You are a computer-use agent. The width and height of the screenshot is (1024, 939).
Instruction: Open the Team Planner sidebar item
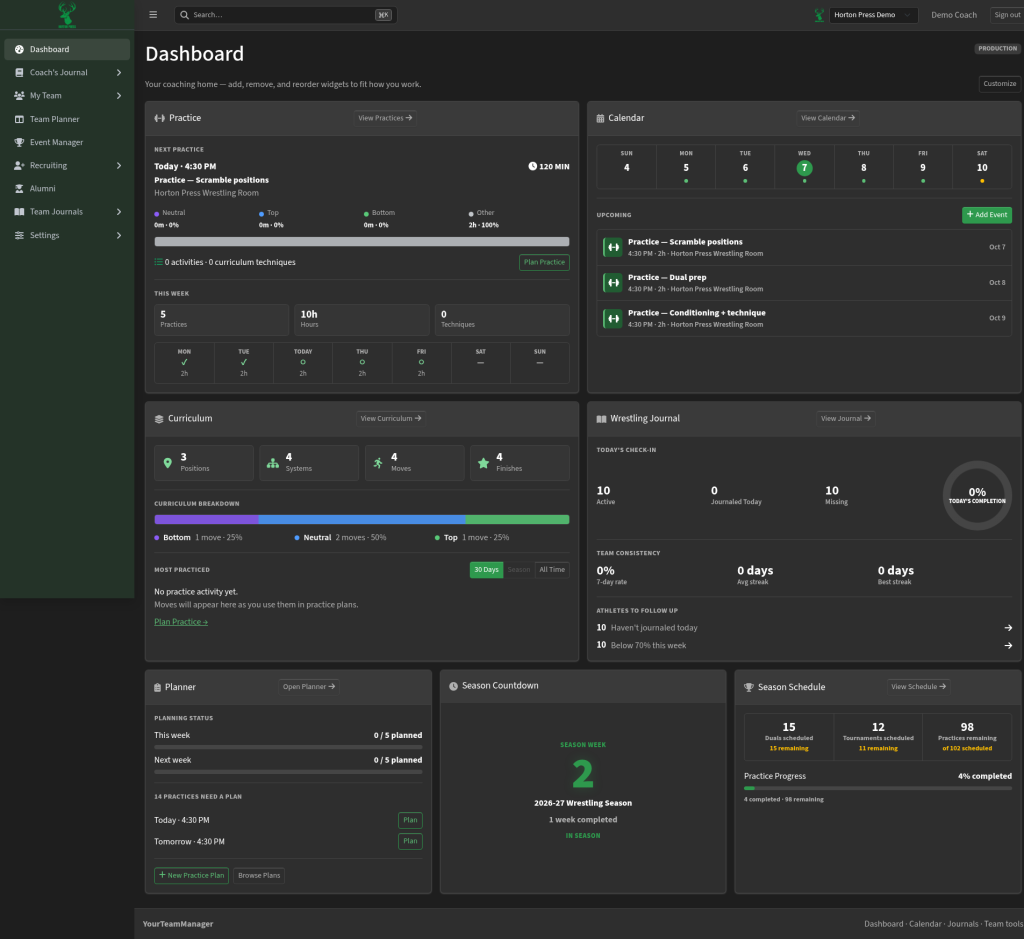click(x=67, y=119)
